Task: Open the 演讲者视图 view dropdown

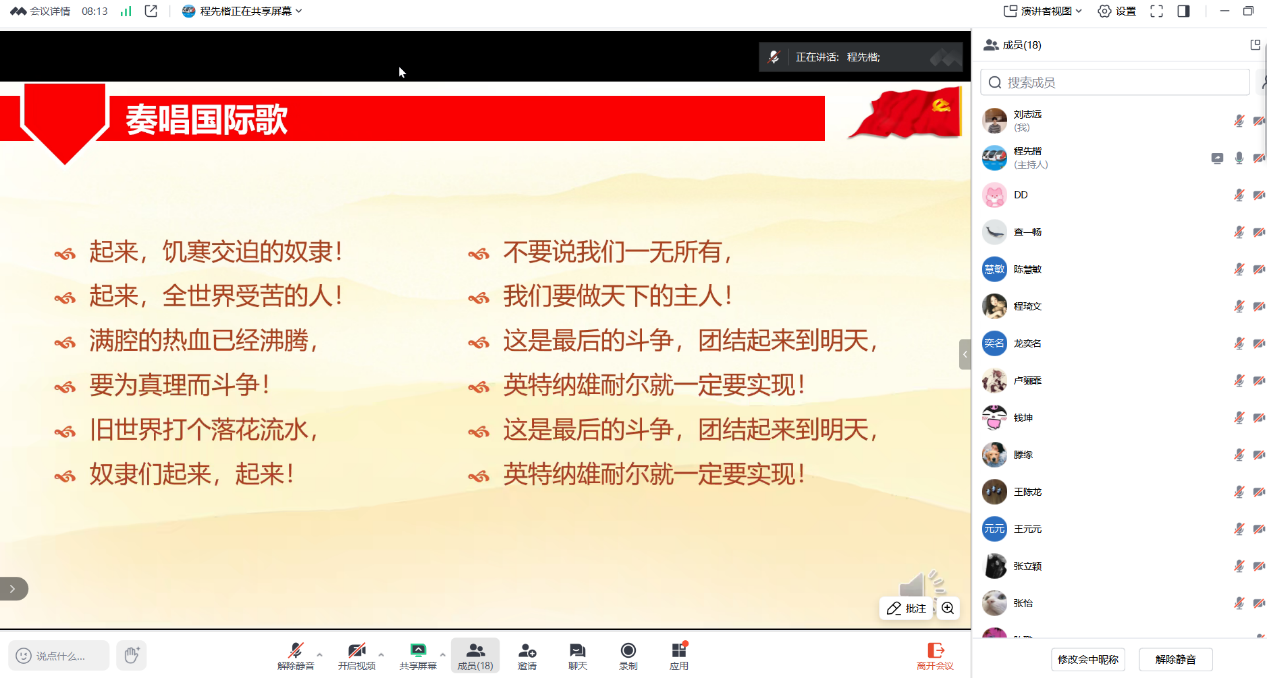Action: tap(1043, 11)
